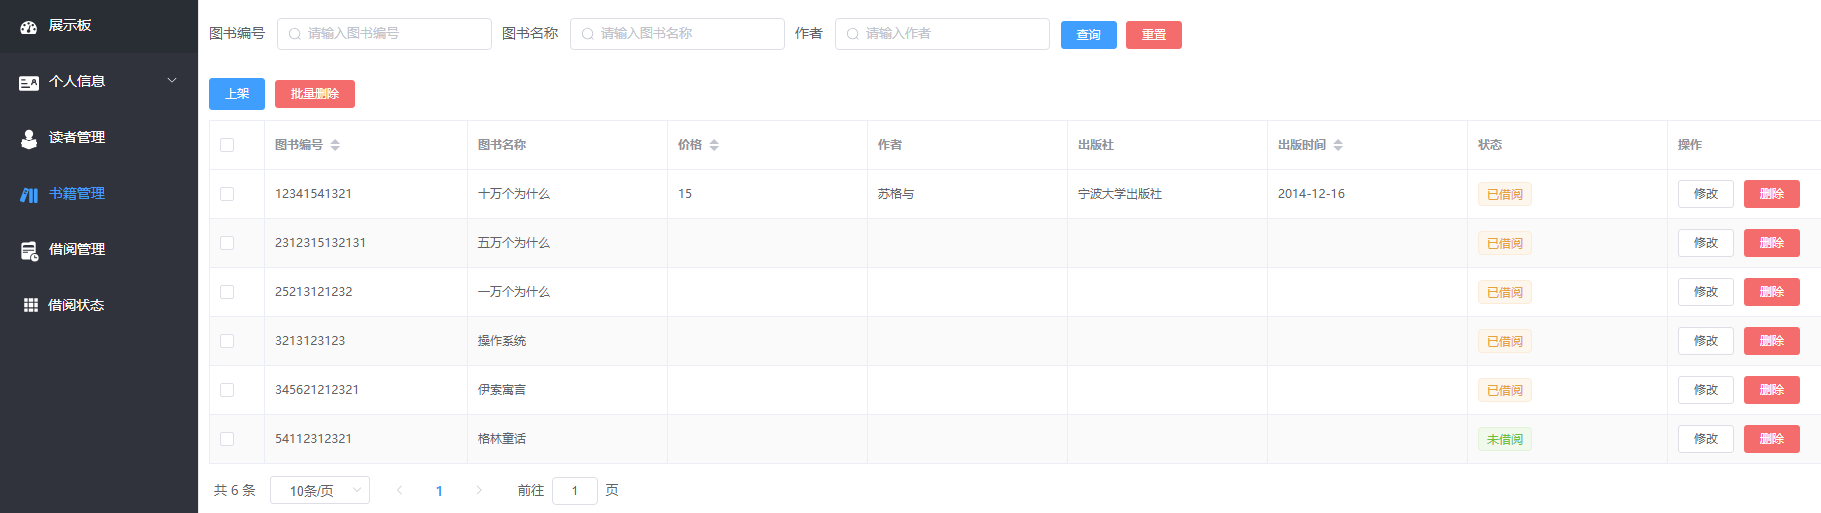Screen dimensions: 1821x513
Task: Select the checkbox for 格林童话 row
Action: point(227,439)
